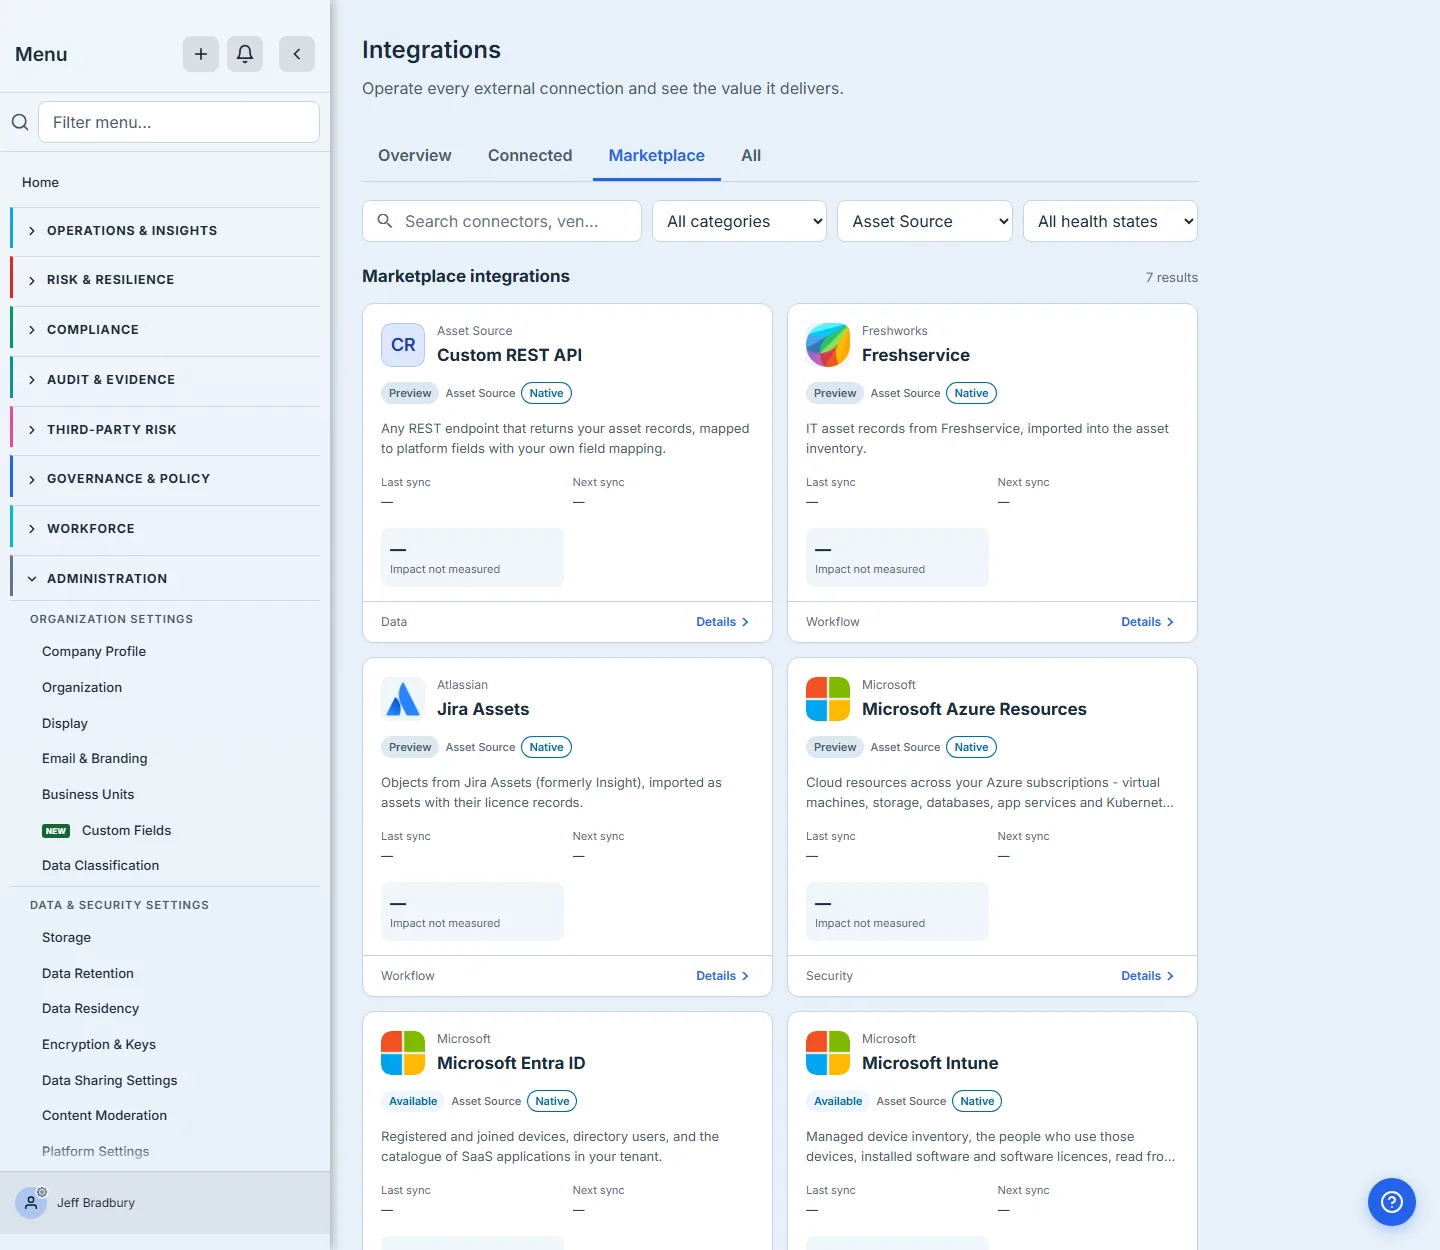Click the NEW badge beside Custom Fields

pyautogui.click(x=56, y=831)
